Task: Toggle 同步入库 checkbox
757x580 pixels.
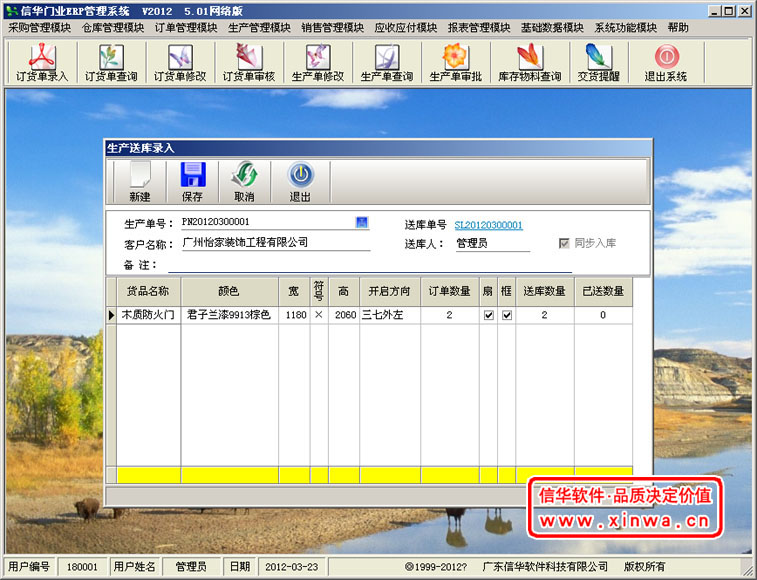Action: tap(564, 243)
